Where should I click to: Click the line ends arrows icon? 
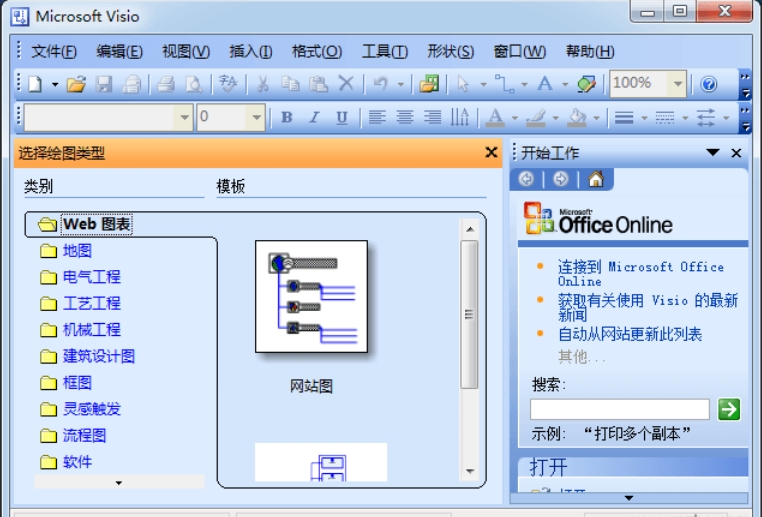706,117
